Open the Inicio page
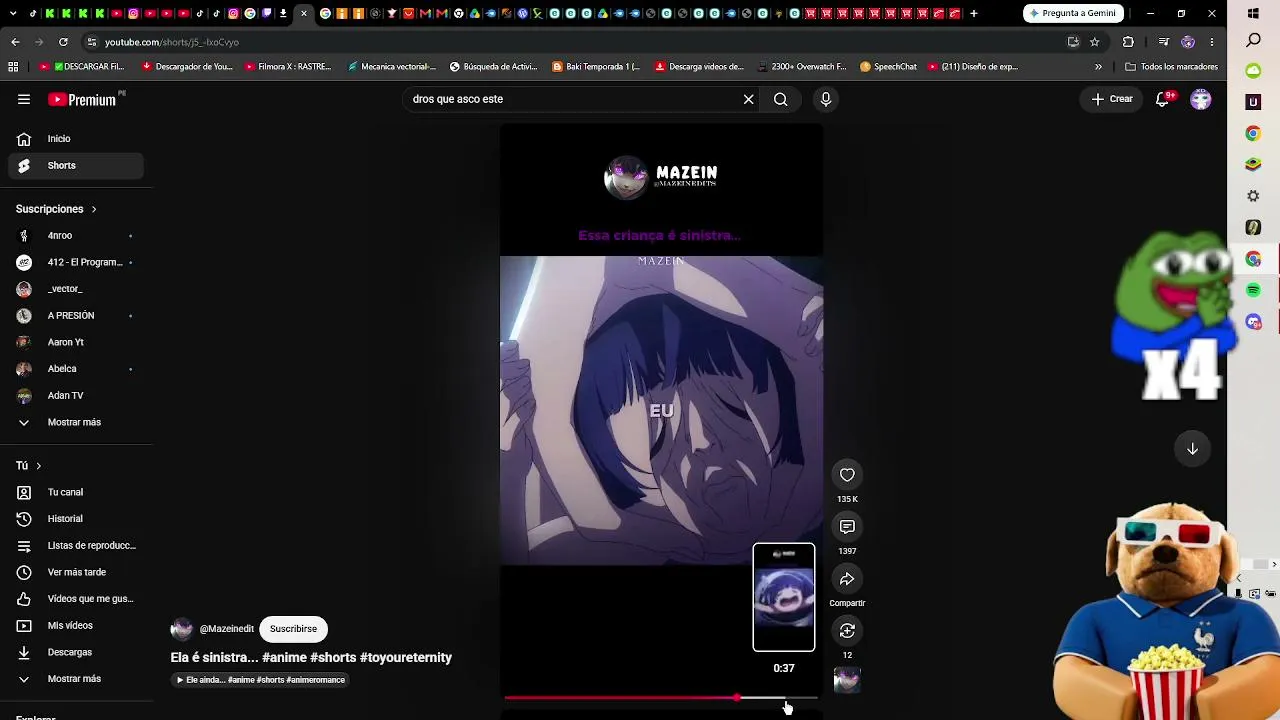The width and height of the screenshot is (1280, 720). [x=76, y=139]
